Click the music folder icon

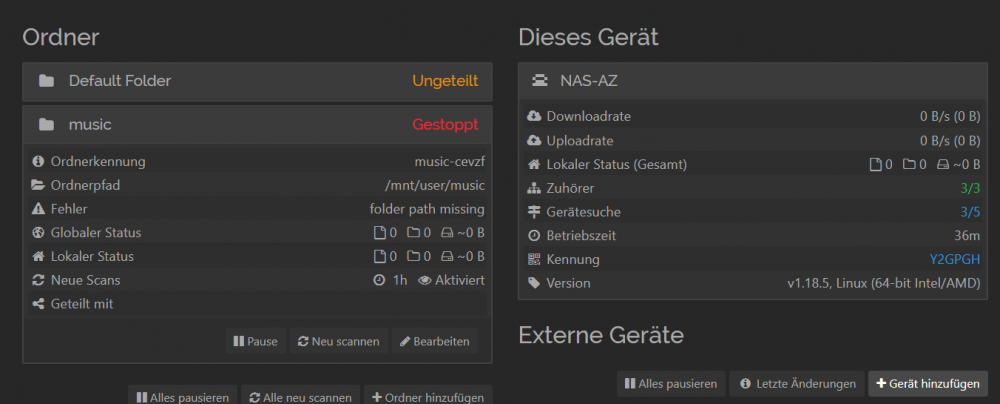coord(46,125)
